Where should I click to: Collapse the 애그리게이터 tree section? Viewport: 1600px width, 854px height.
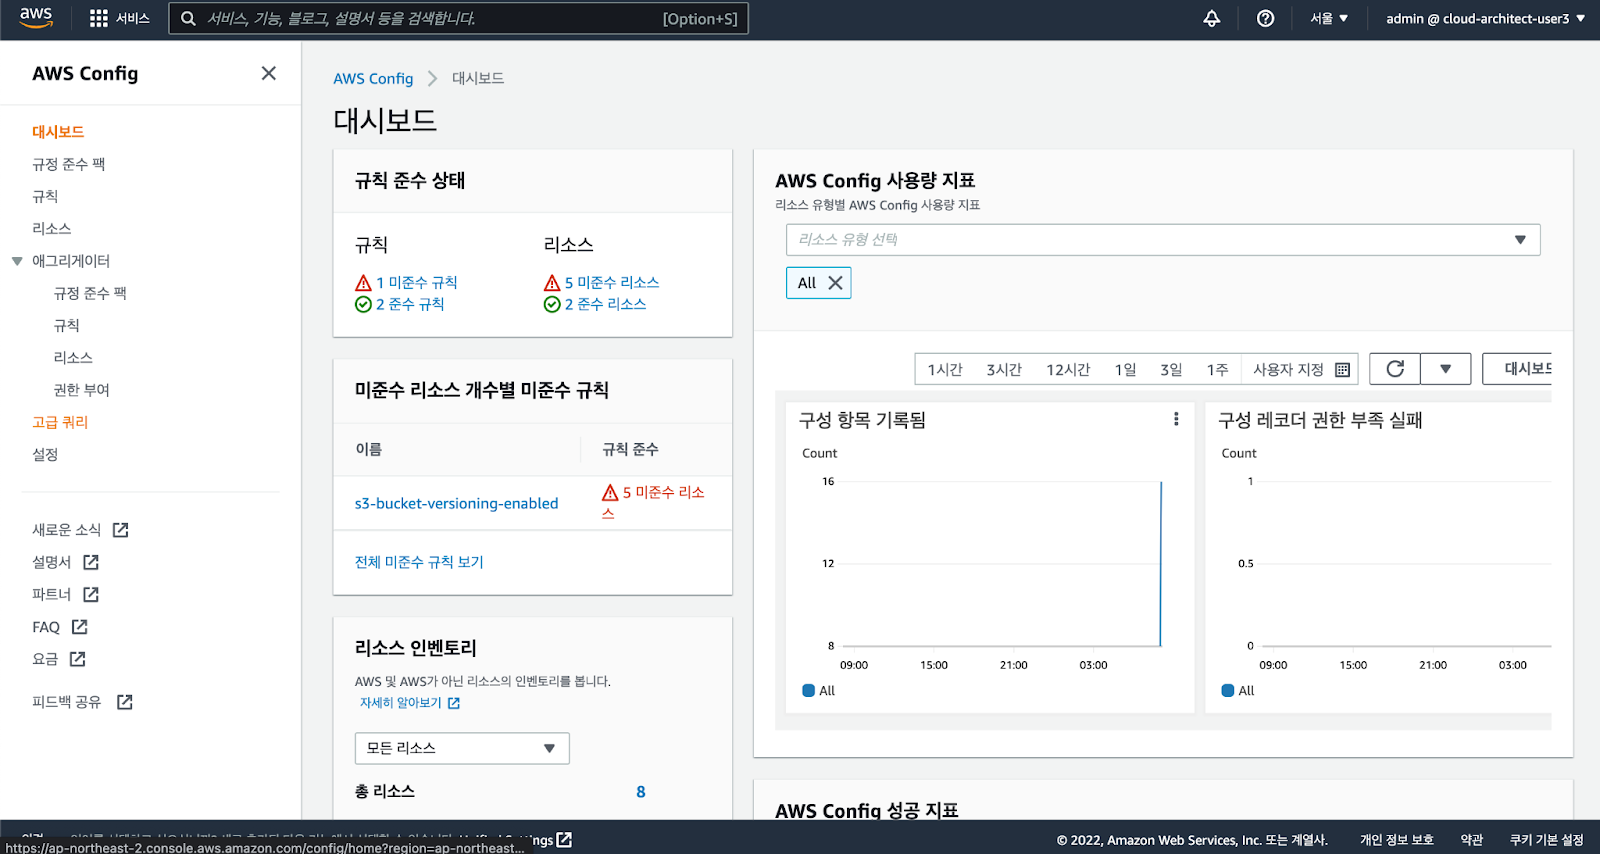(x=17, y=261)
